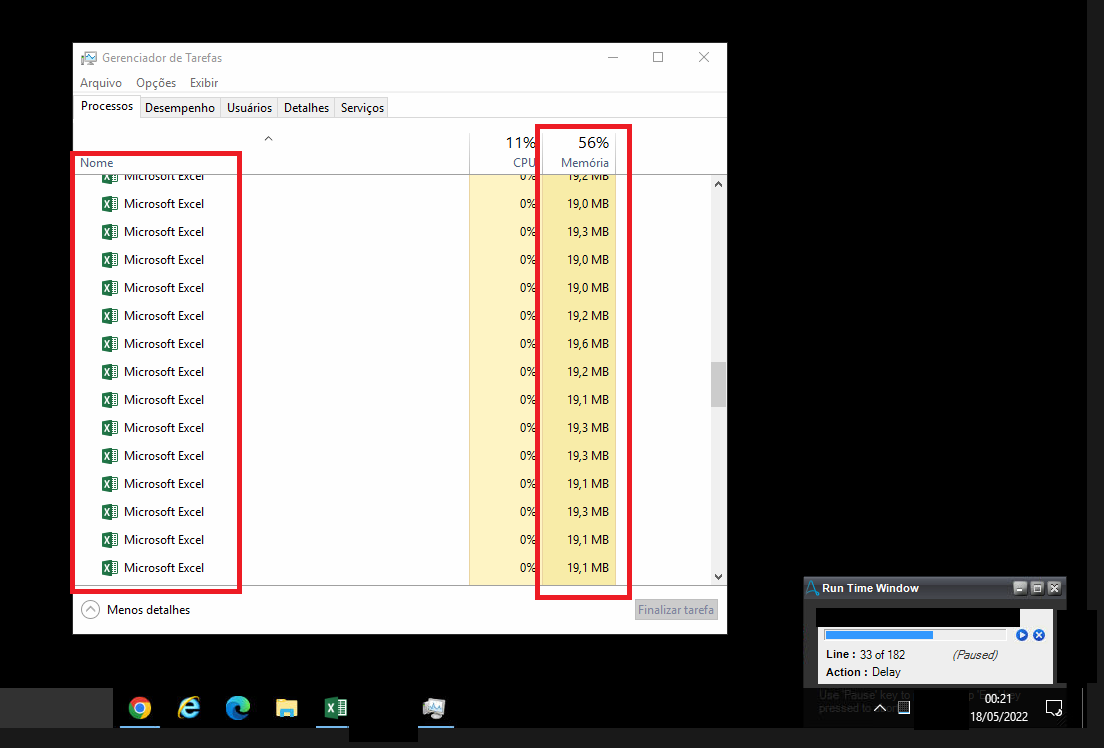Click the sort arrow above Nome column
This screenshot has width=1104, height=748.
click(x=268, y=139)
